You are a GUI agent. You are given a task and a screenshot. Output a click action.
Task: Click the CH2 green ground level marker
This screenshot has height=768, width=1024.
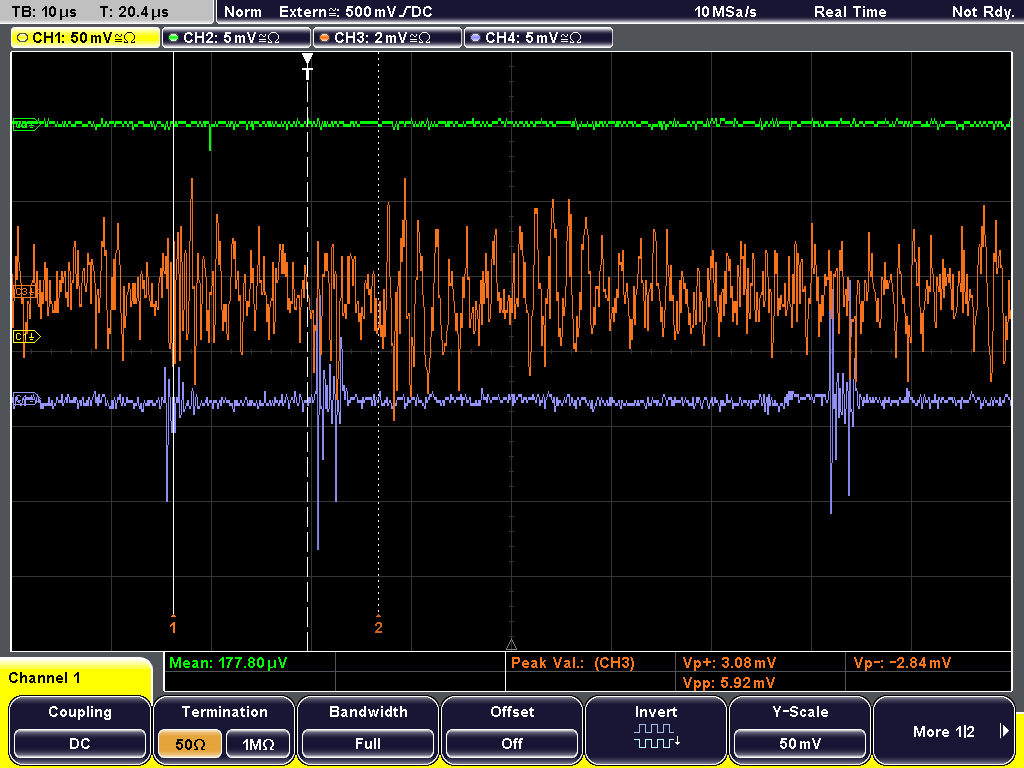click(x=26, y=124)
